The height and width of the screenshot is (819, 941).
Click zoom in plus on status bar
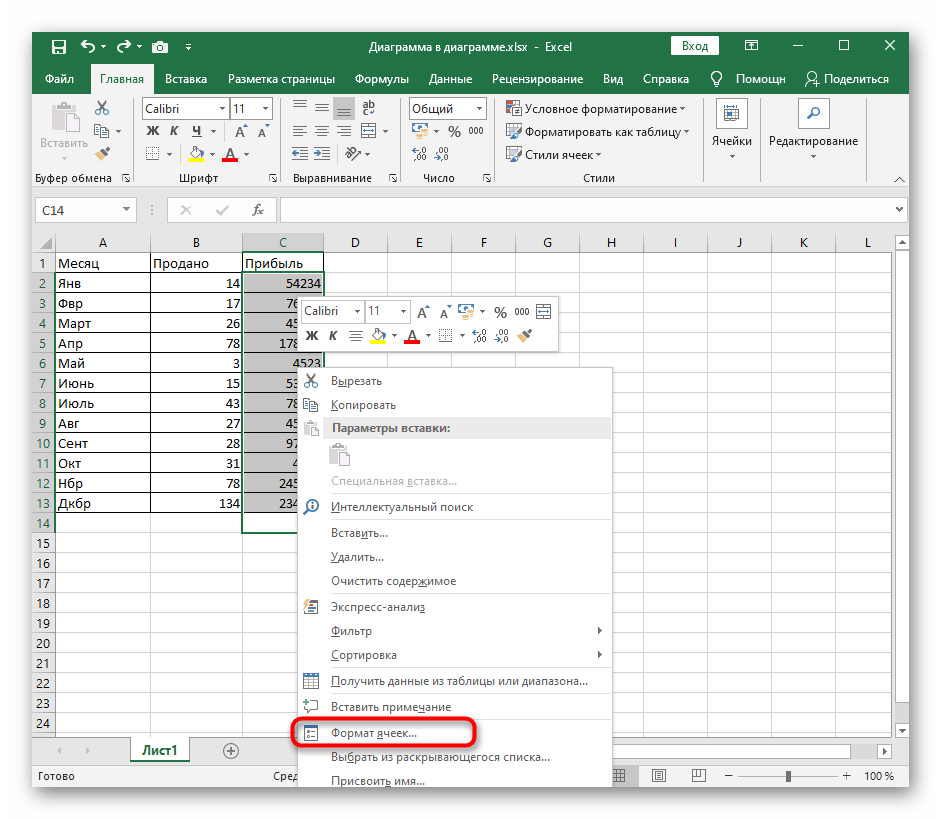tap(846, 776)
